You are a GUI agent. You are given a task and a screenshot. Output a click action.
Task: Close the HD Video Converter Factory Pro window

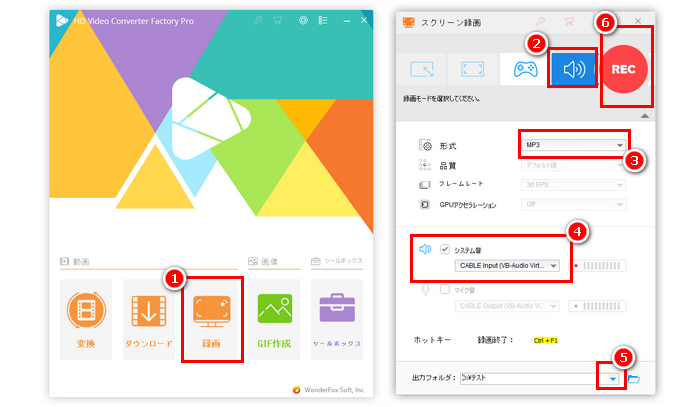pyautogui.click(x=364, y=20)
